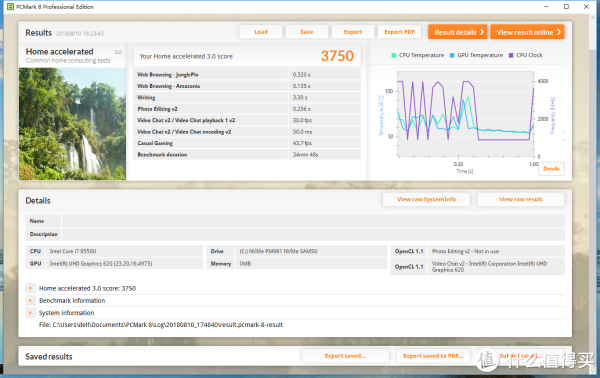Expand the Home accelerated 3.0 score row
This screenshot has height=378, width=600.
coord(30,288)
